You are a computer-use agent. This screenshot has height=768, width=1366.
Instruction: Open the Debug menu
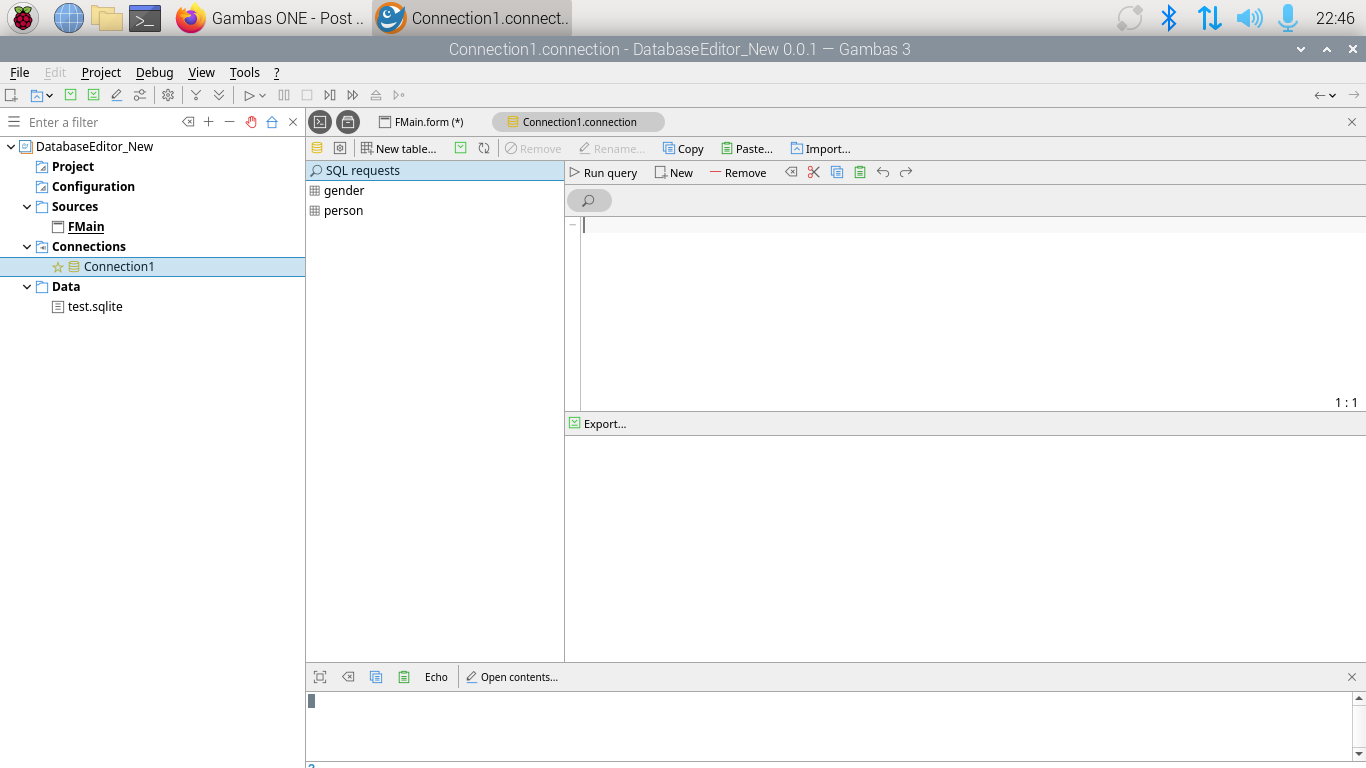click(x=154, y=73)
